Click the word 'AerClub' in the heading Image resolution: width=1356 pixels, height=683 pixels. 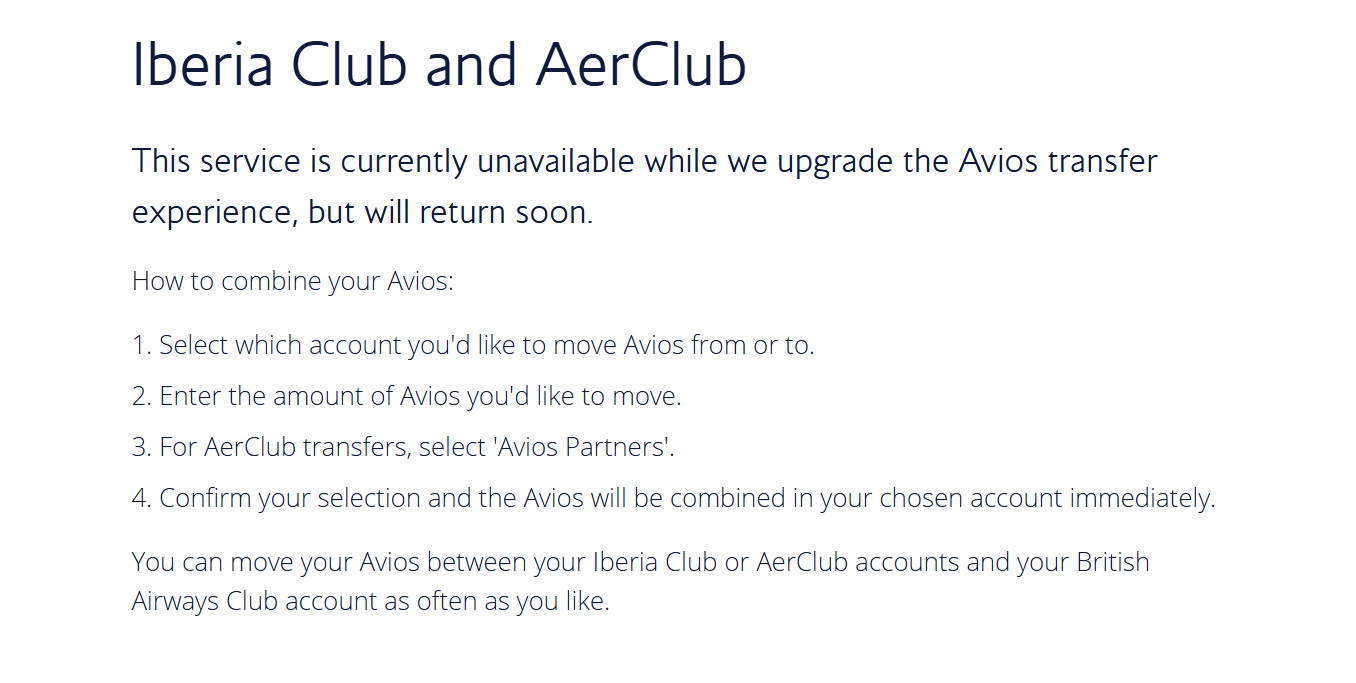coord(641,64)
